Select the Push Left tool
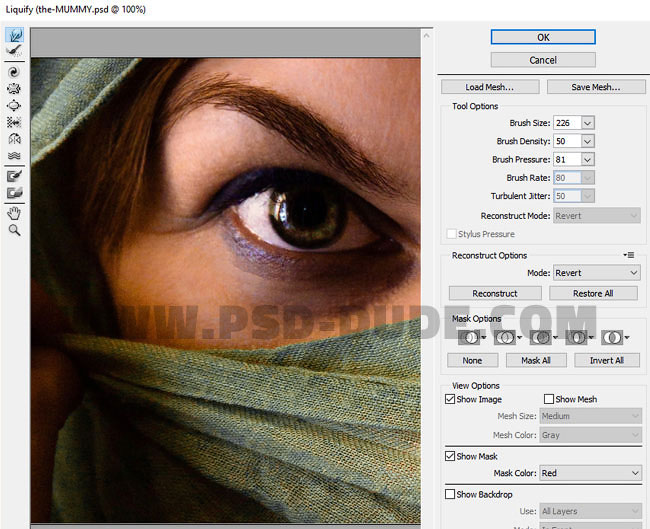Viewport: 650px width, 529px height. tap(14, 122)
